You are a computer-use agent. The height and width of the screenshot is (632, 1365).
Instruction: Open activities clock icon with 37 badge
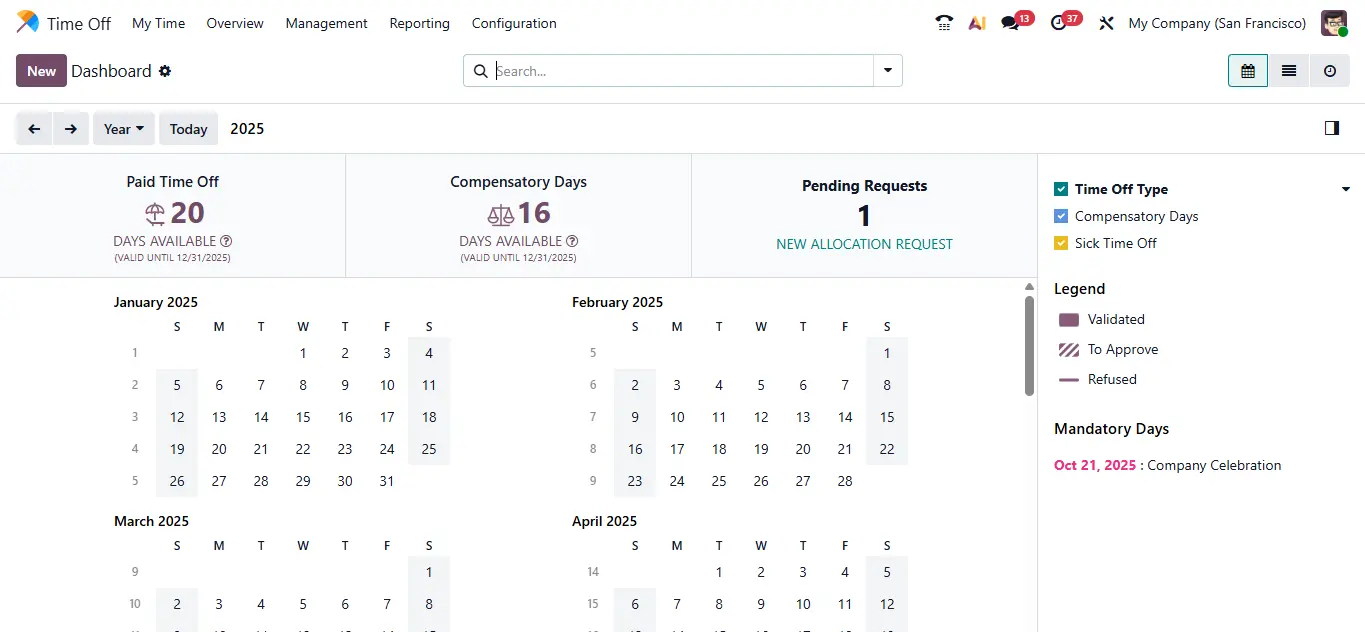pyautogui.click(x=1059, y=23)
